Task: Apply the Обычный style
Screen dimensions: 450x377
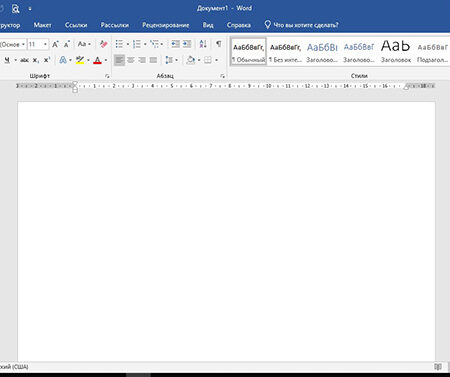Action: coord(248,52)
